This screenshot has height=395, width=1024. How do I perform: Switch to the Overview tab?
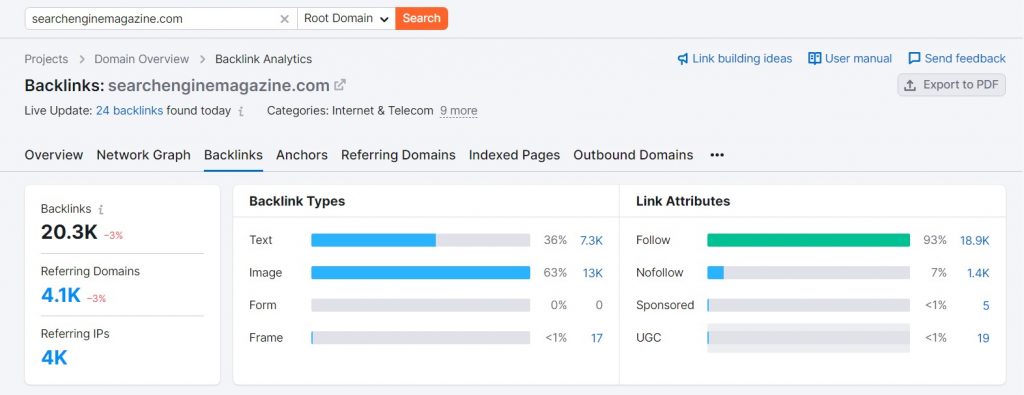54,155
